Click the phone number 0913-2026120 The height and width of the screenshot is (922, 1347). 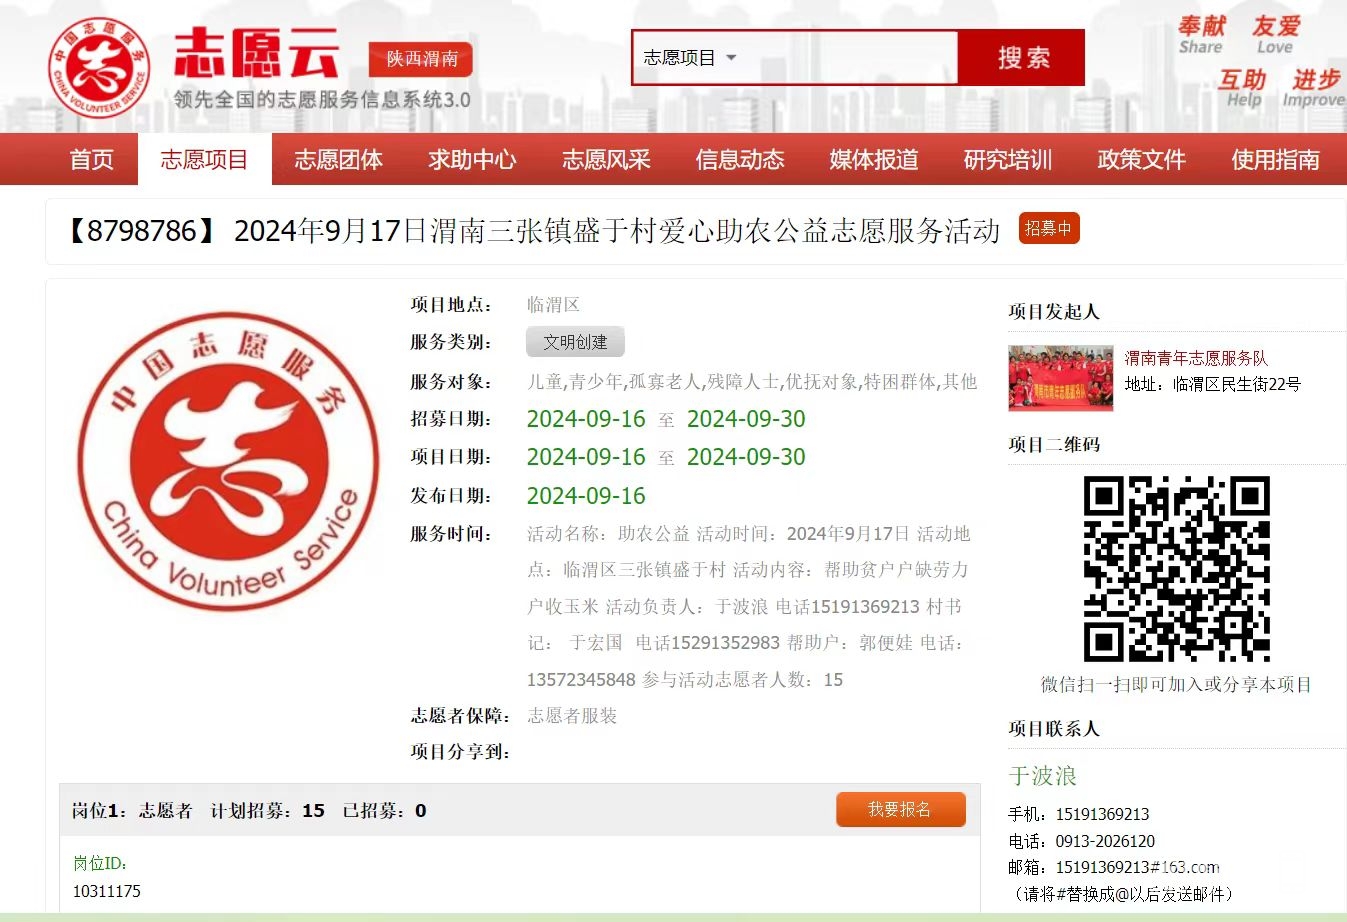(x=1105, y=842)
